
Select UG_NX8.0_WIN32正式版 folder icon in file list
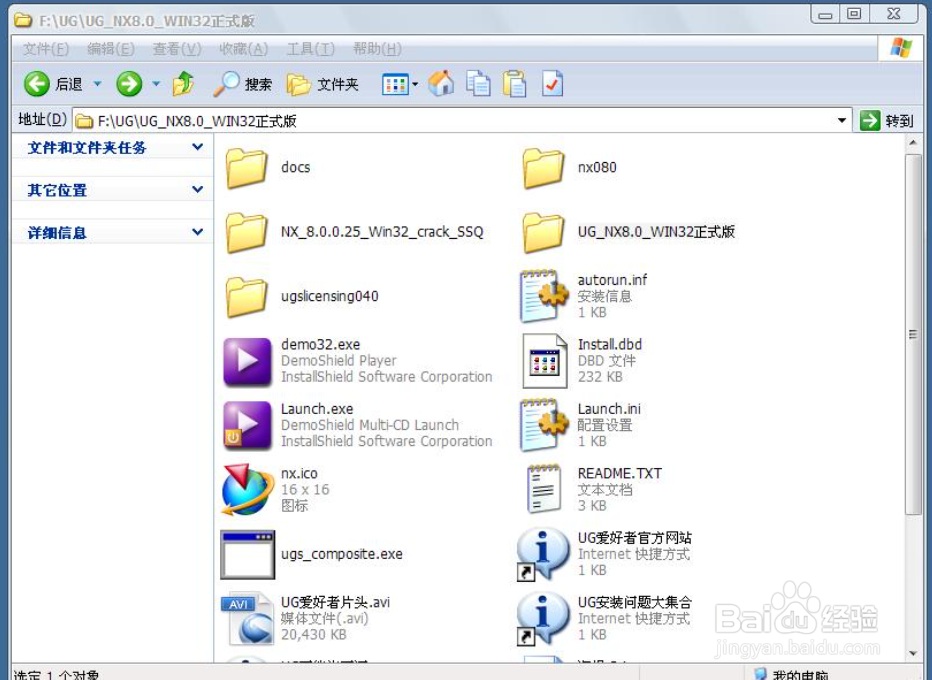click(543, 232)
